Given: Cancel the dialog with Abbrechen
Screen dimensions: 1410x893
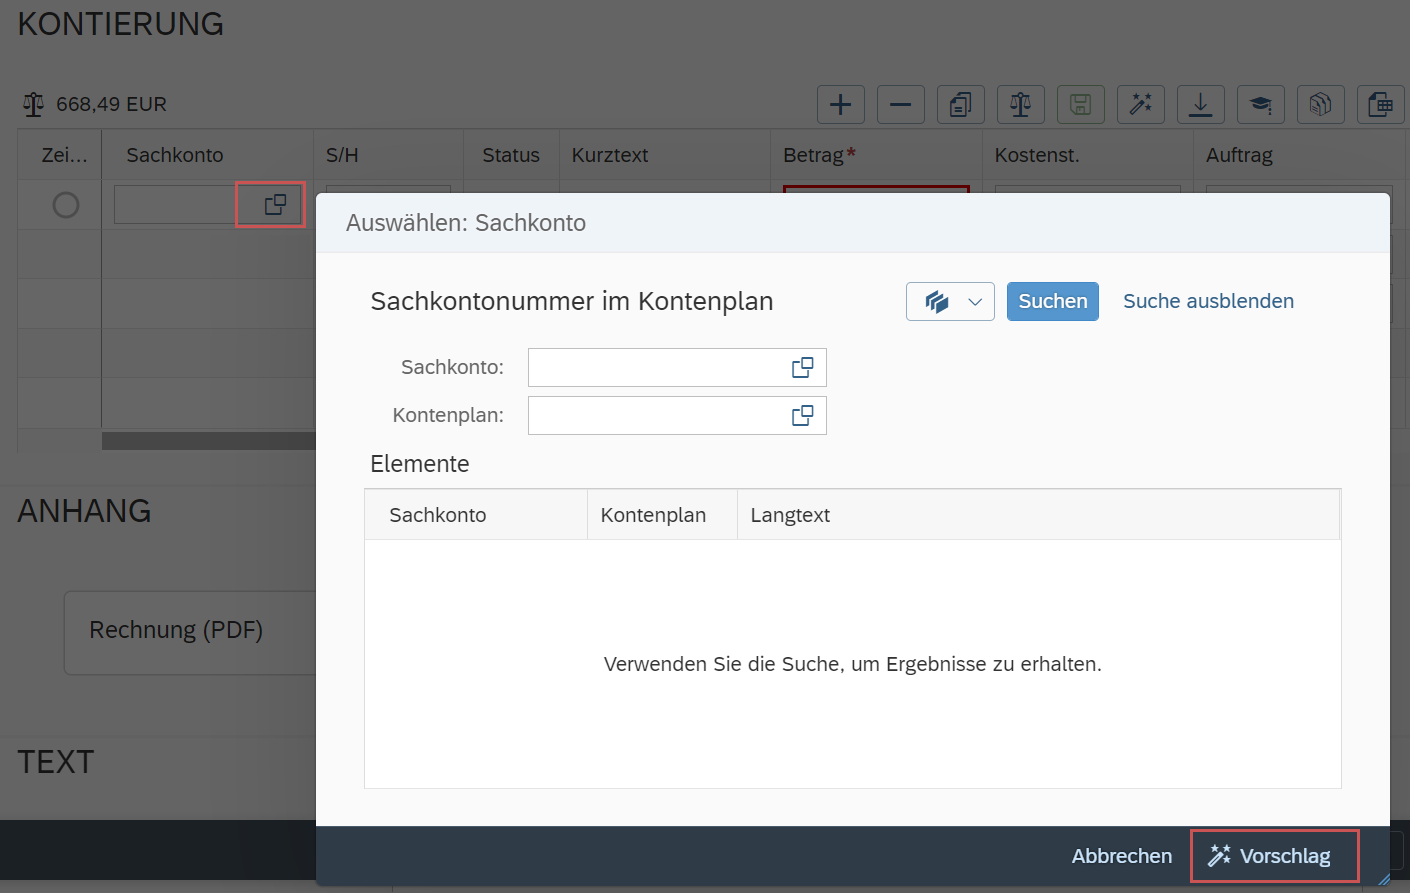Looking at the screenshot, I should click(x=1121, y=856).
